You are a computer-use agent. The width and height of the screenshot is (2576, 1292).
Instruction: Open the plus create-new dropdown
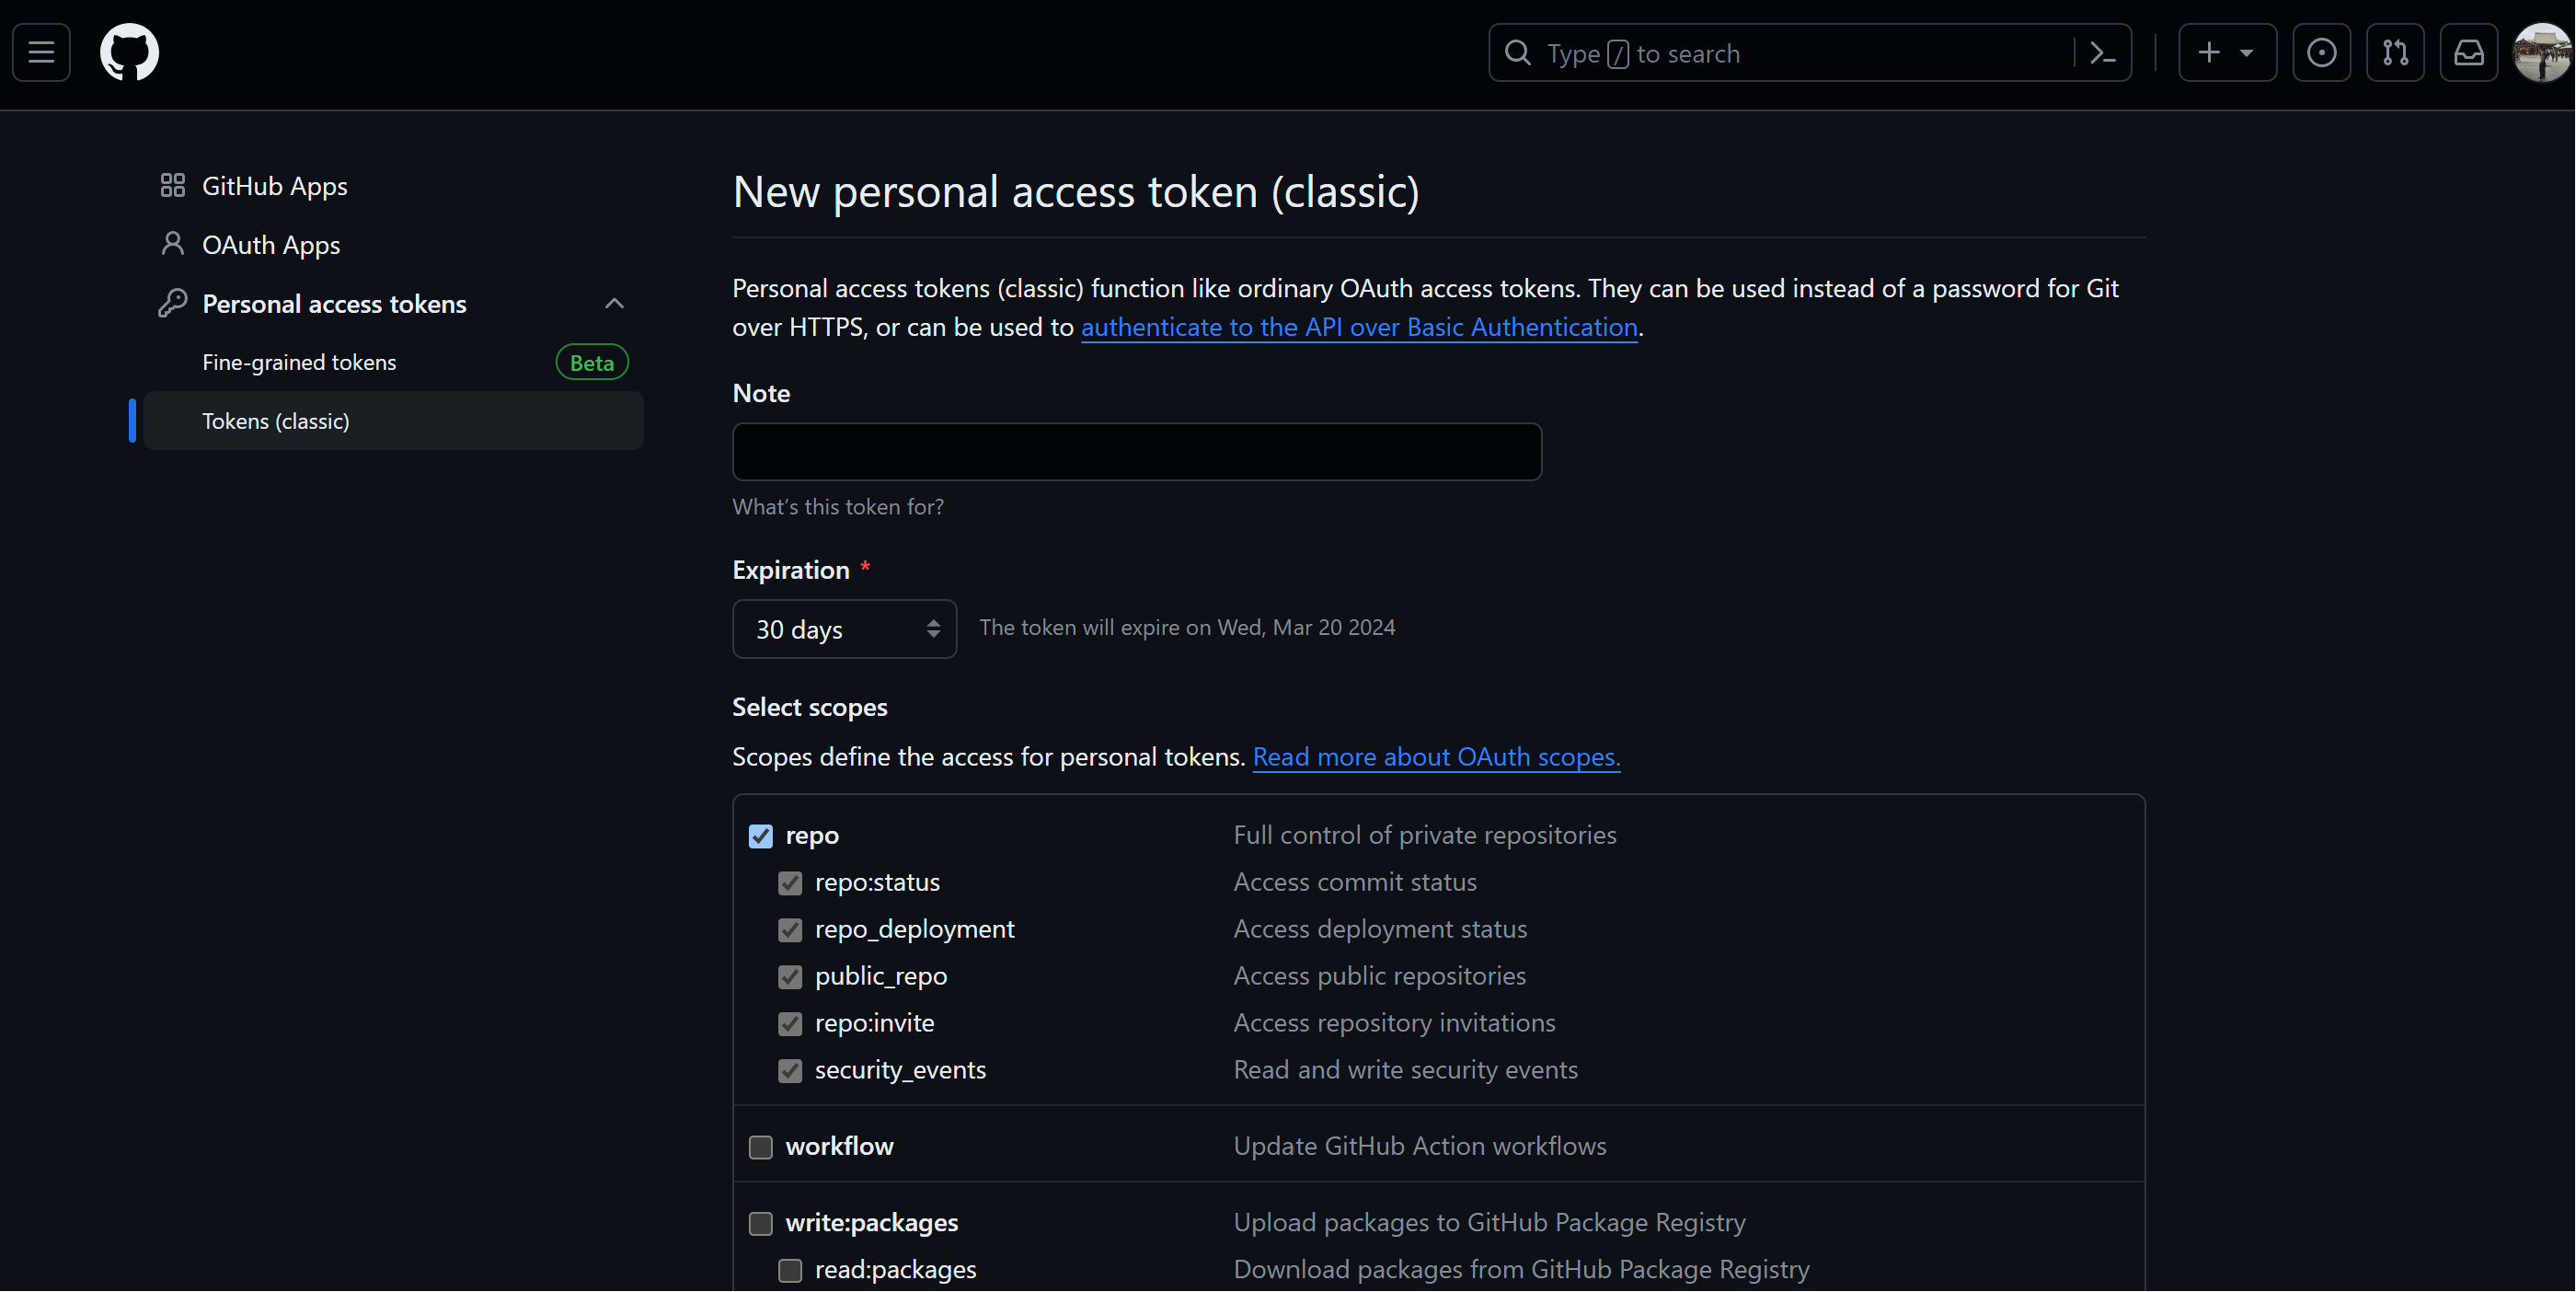point(2226,52)
